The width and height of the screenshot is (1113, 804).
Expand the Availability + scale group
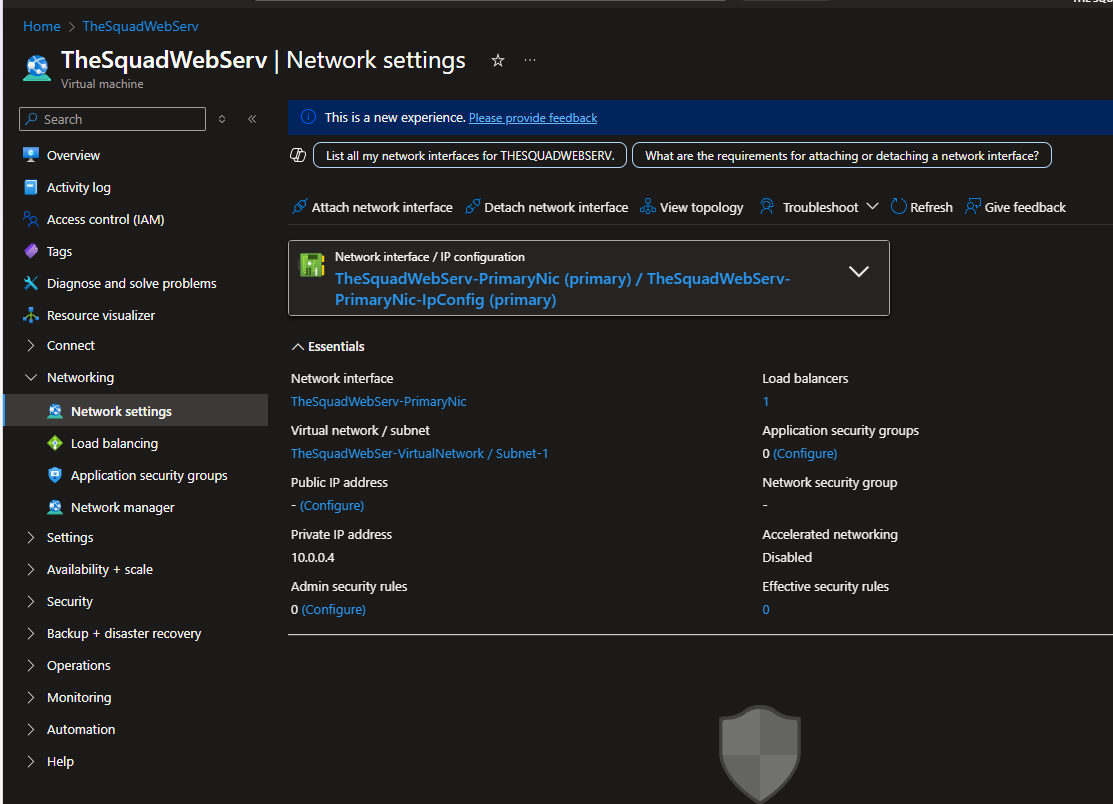coord(31,569)
